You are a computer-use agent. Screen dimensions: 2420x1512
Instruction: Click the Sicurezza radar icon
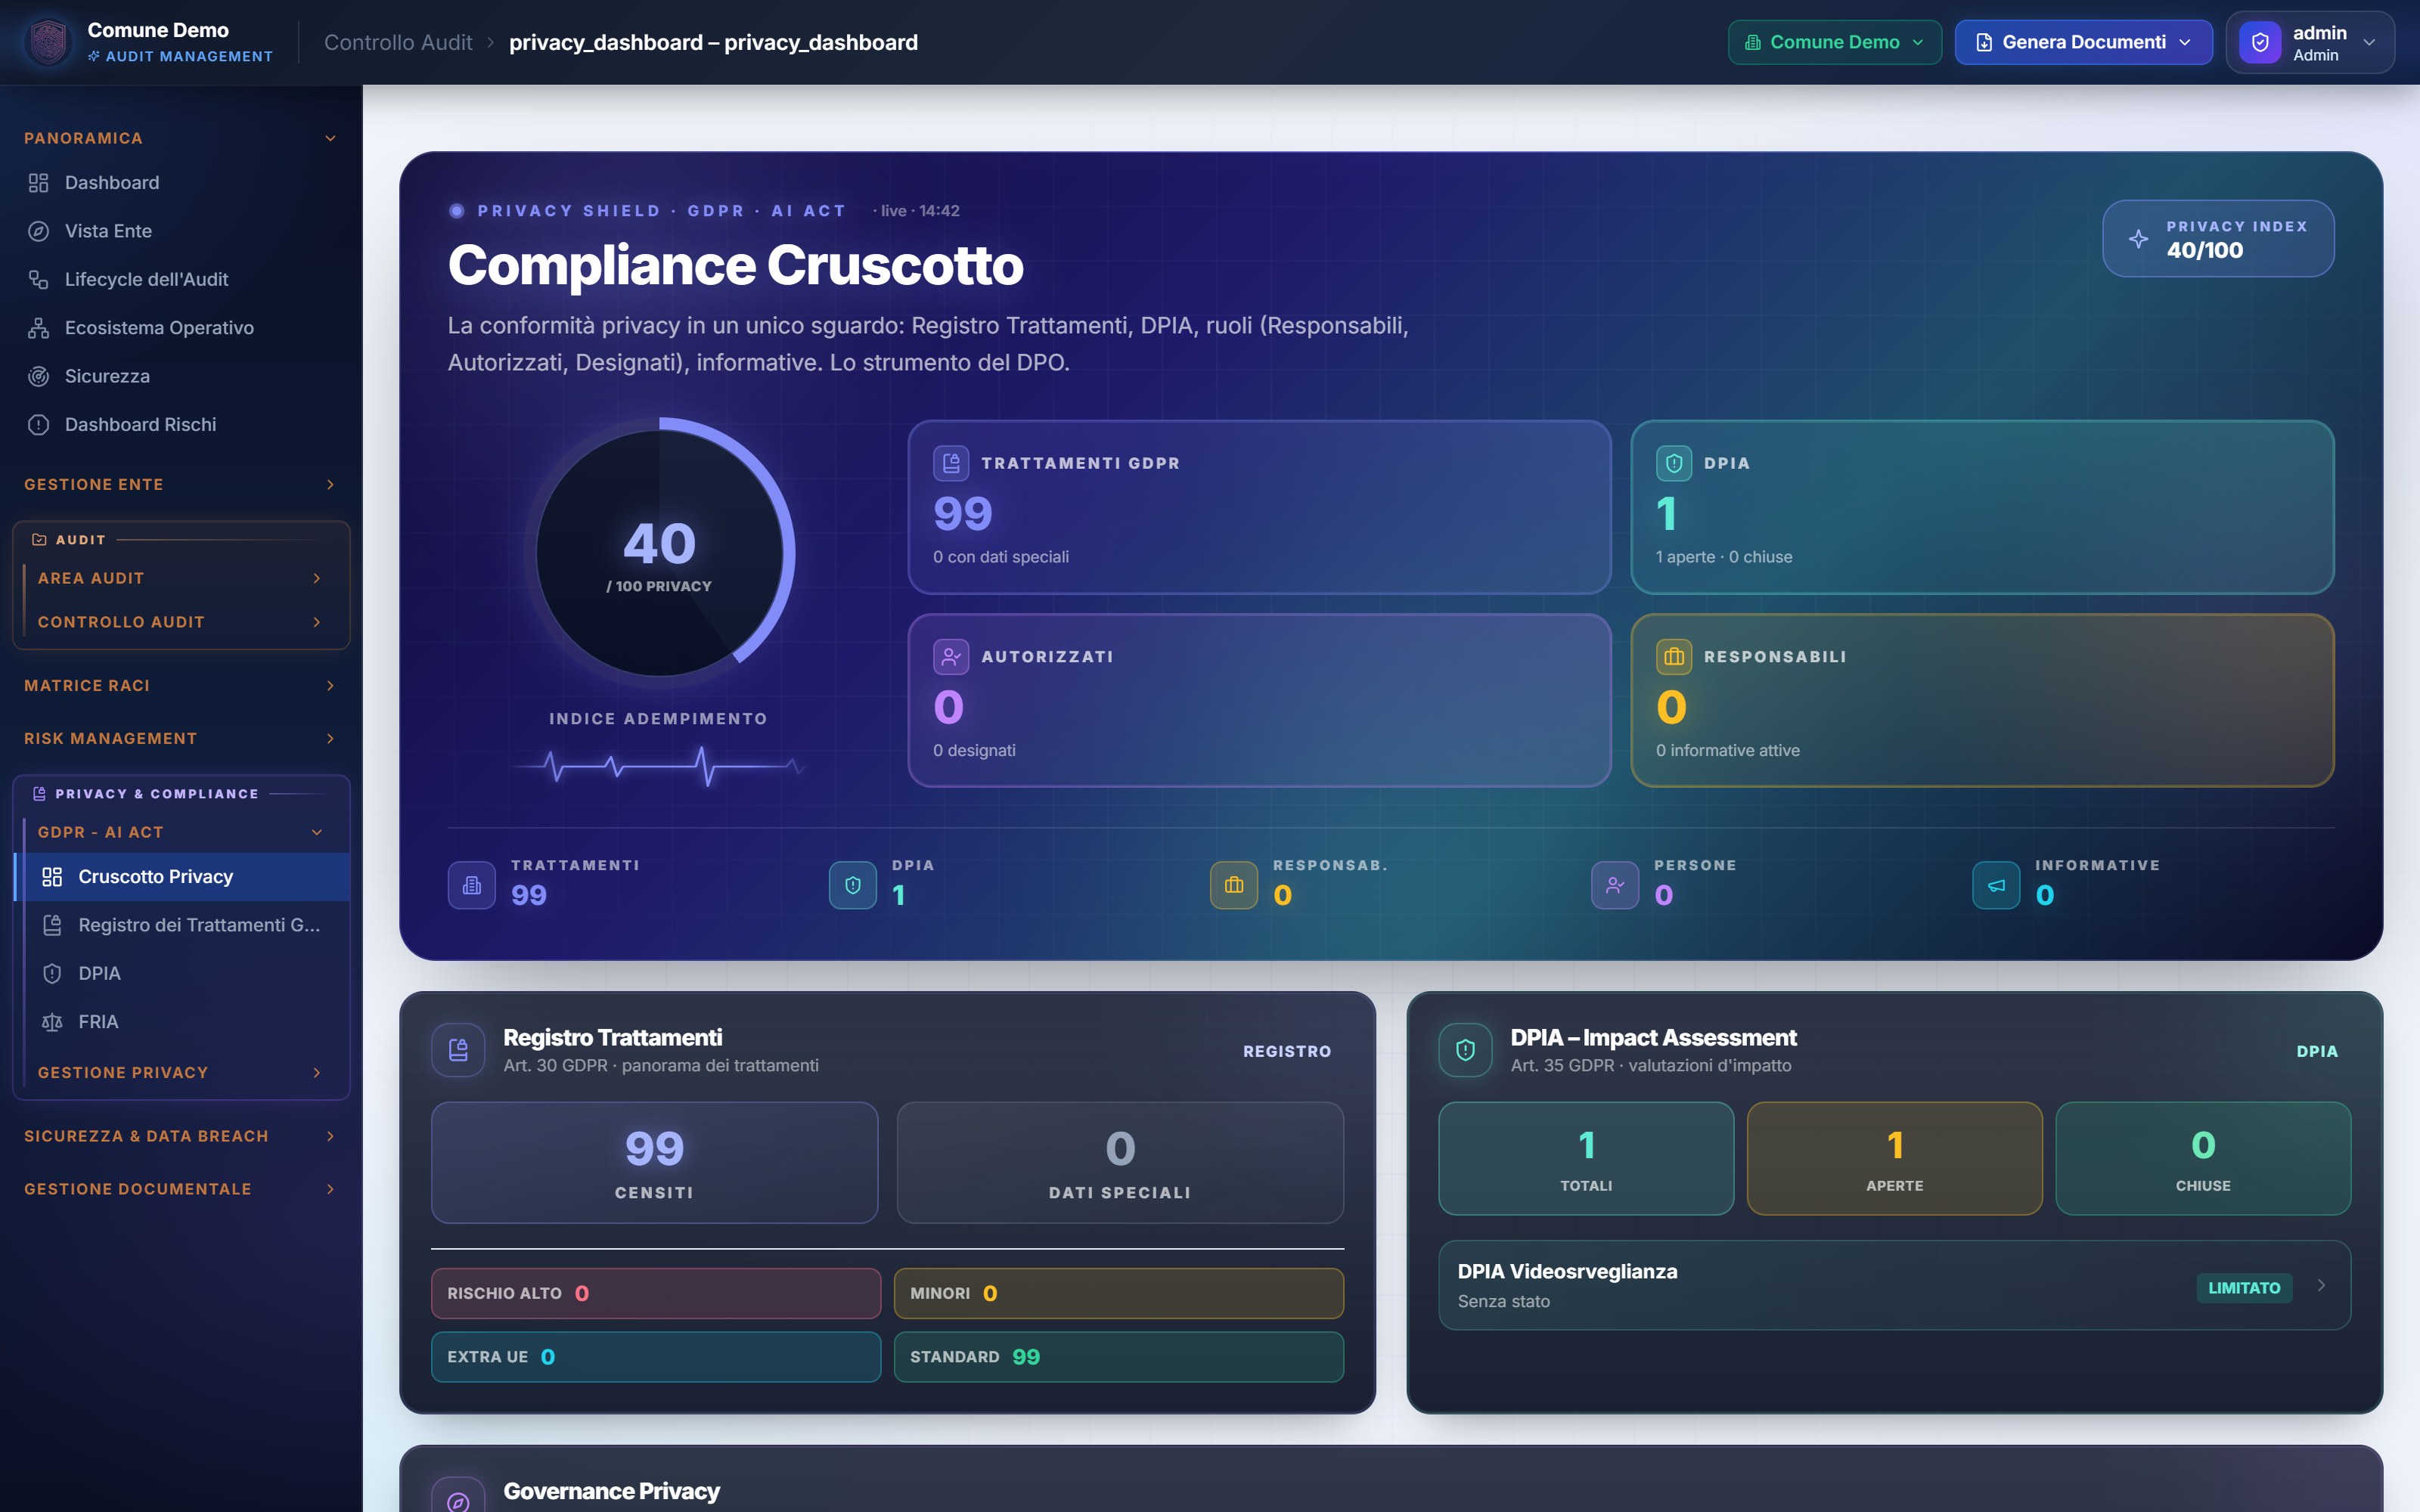(x=38, y=376)
